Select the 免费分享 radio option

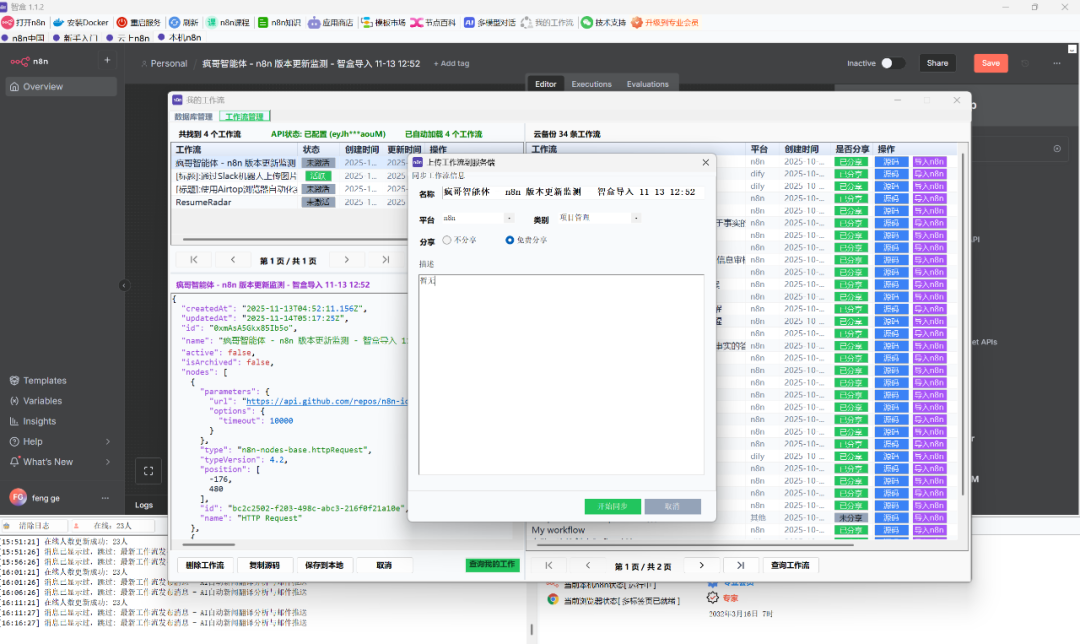coord(510,240)
